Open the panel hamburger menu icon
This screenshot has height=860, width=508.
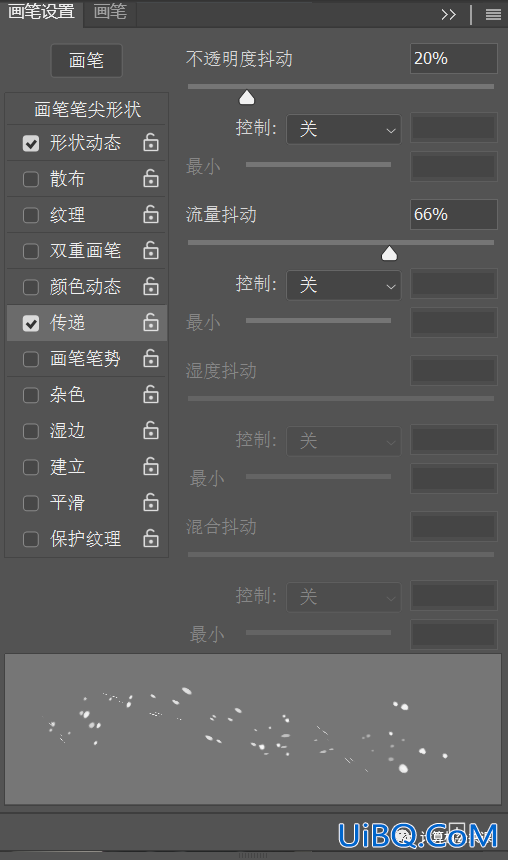pyautogui.click(x=493, y=15)
